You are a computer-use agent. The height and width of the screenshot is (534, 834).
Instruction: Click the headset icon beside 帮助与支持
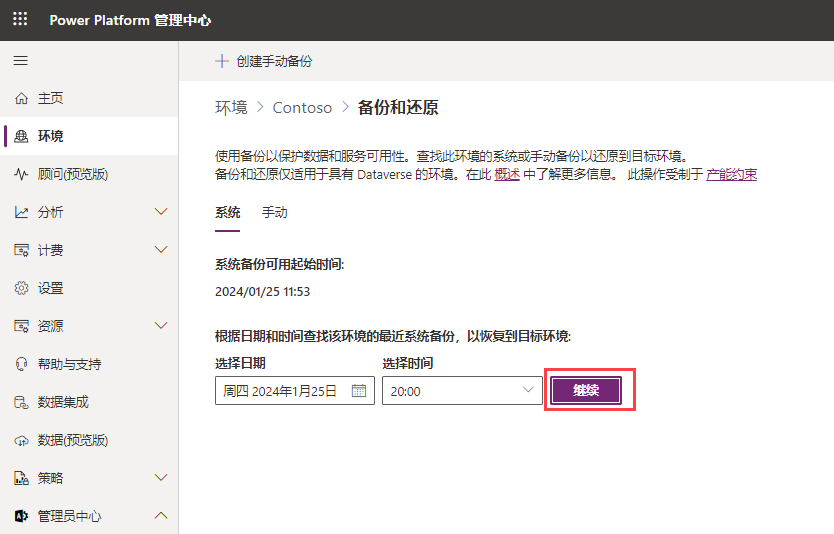pyautogui.click(x=21, y=364)
